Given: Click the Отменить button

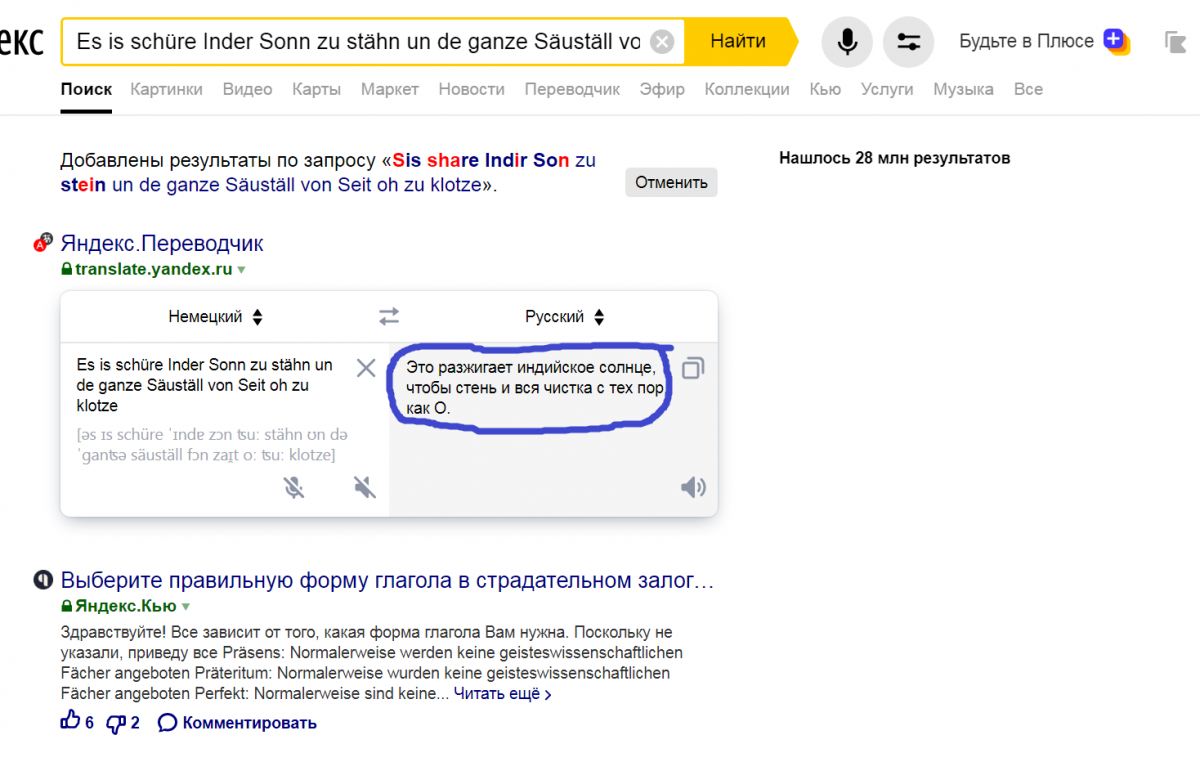Looking at the screenshot, I should tap(671, 182).
